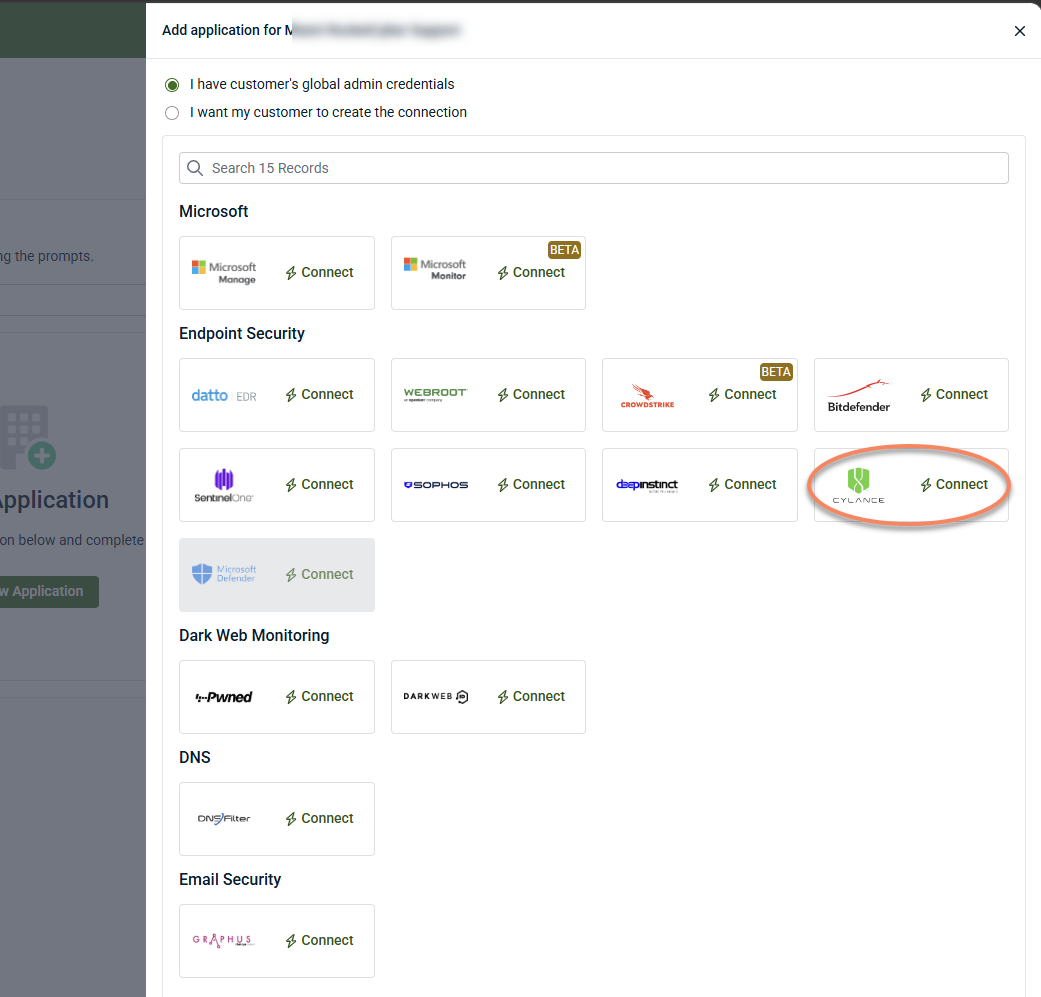The height and width of the screenshot is (997, 1041).
Task: Connect Microsoft Defender
Action: click(319, 575)
